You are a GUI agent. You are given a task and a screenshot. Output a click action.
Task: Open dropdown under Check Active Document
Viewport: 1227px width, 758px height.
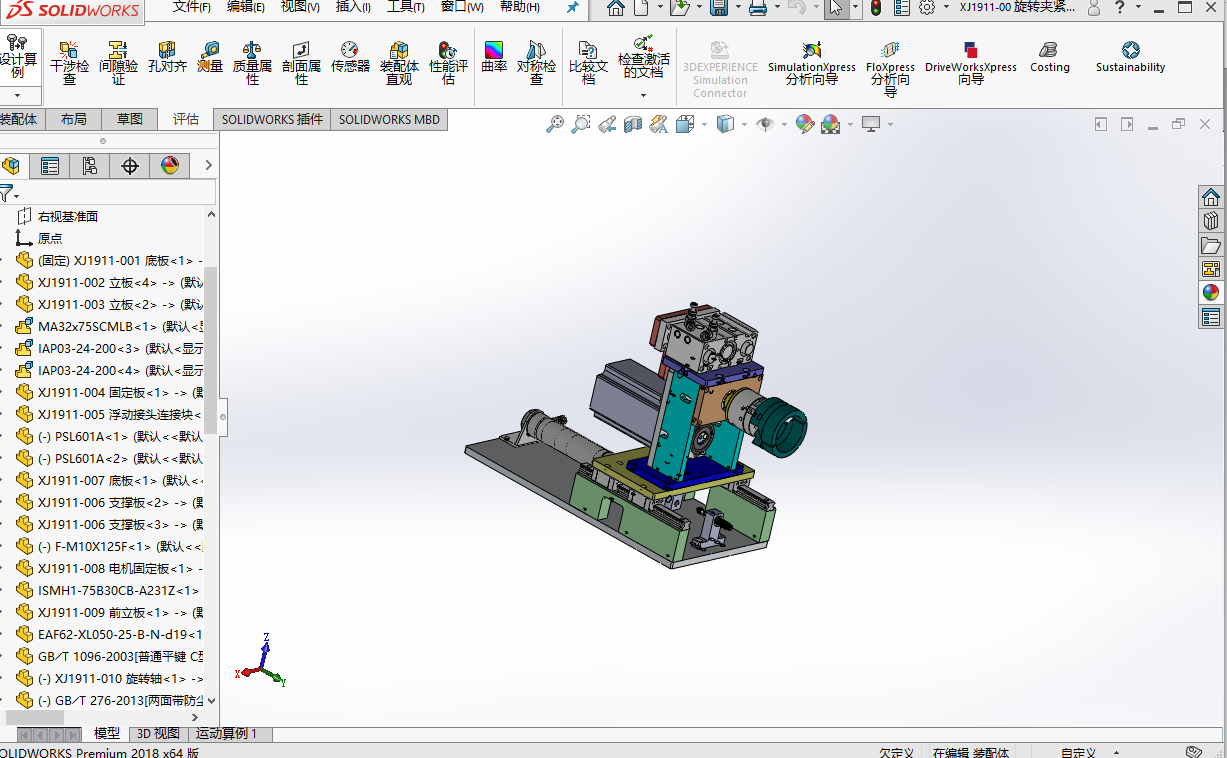tap(643, 96)
